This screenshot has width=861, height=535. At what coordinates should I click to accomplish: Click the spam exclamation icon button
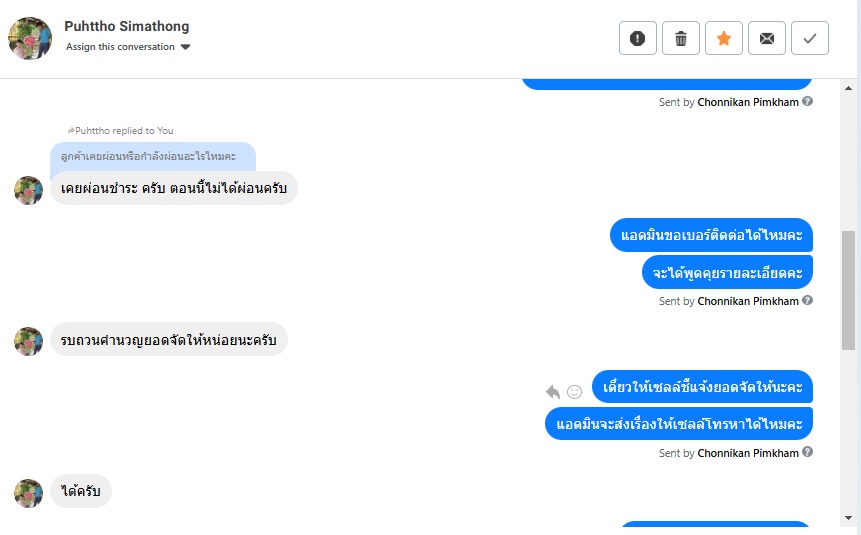638,38
